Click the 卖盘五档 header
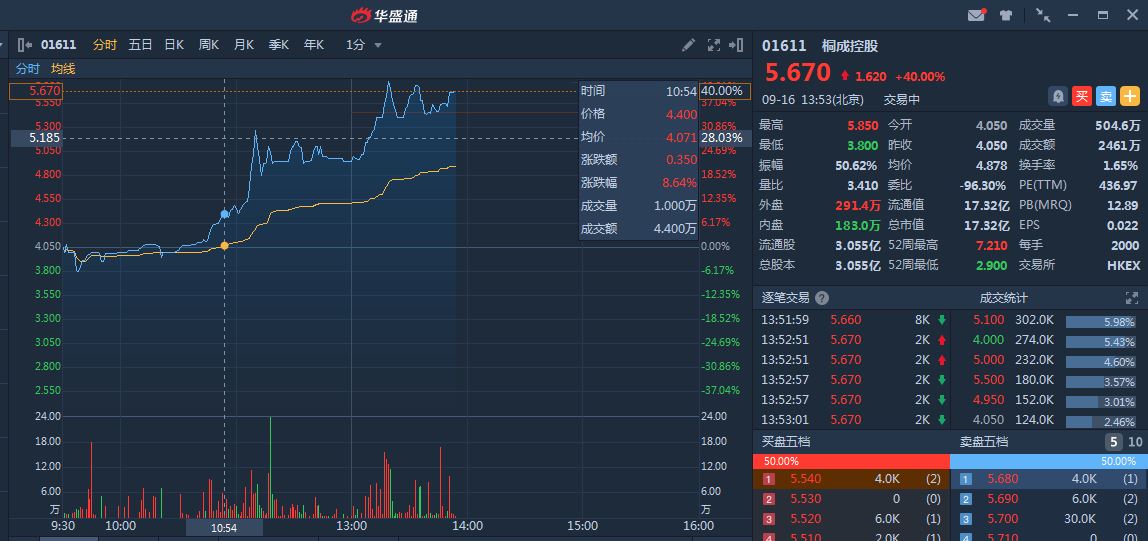 click(984, 442)
